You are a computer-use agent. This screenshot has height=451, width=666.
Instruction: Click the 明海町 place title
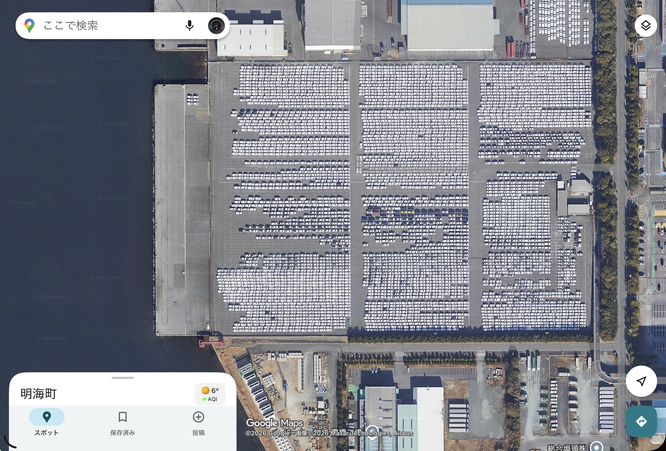tap(38, 394)
